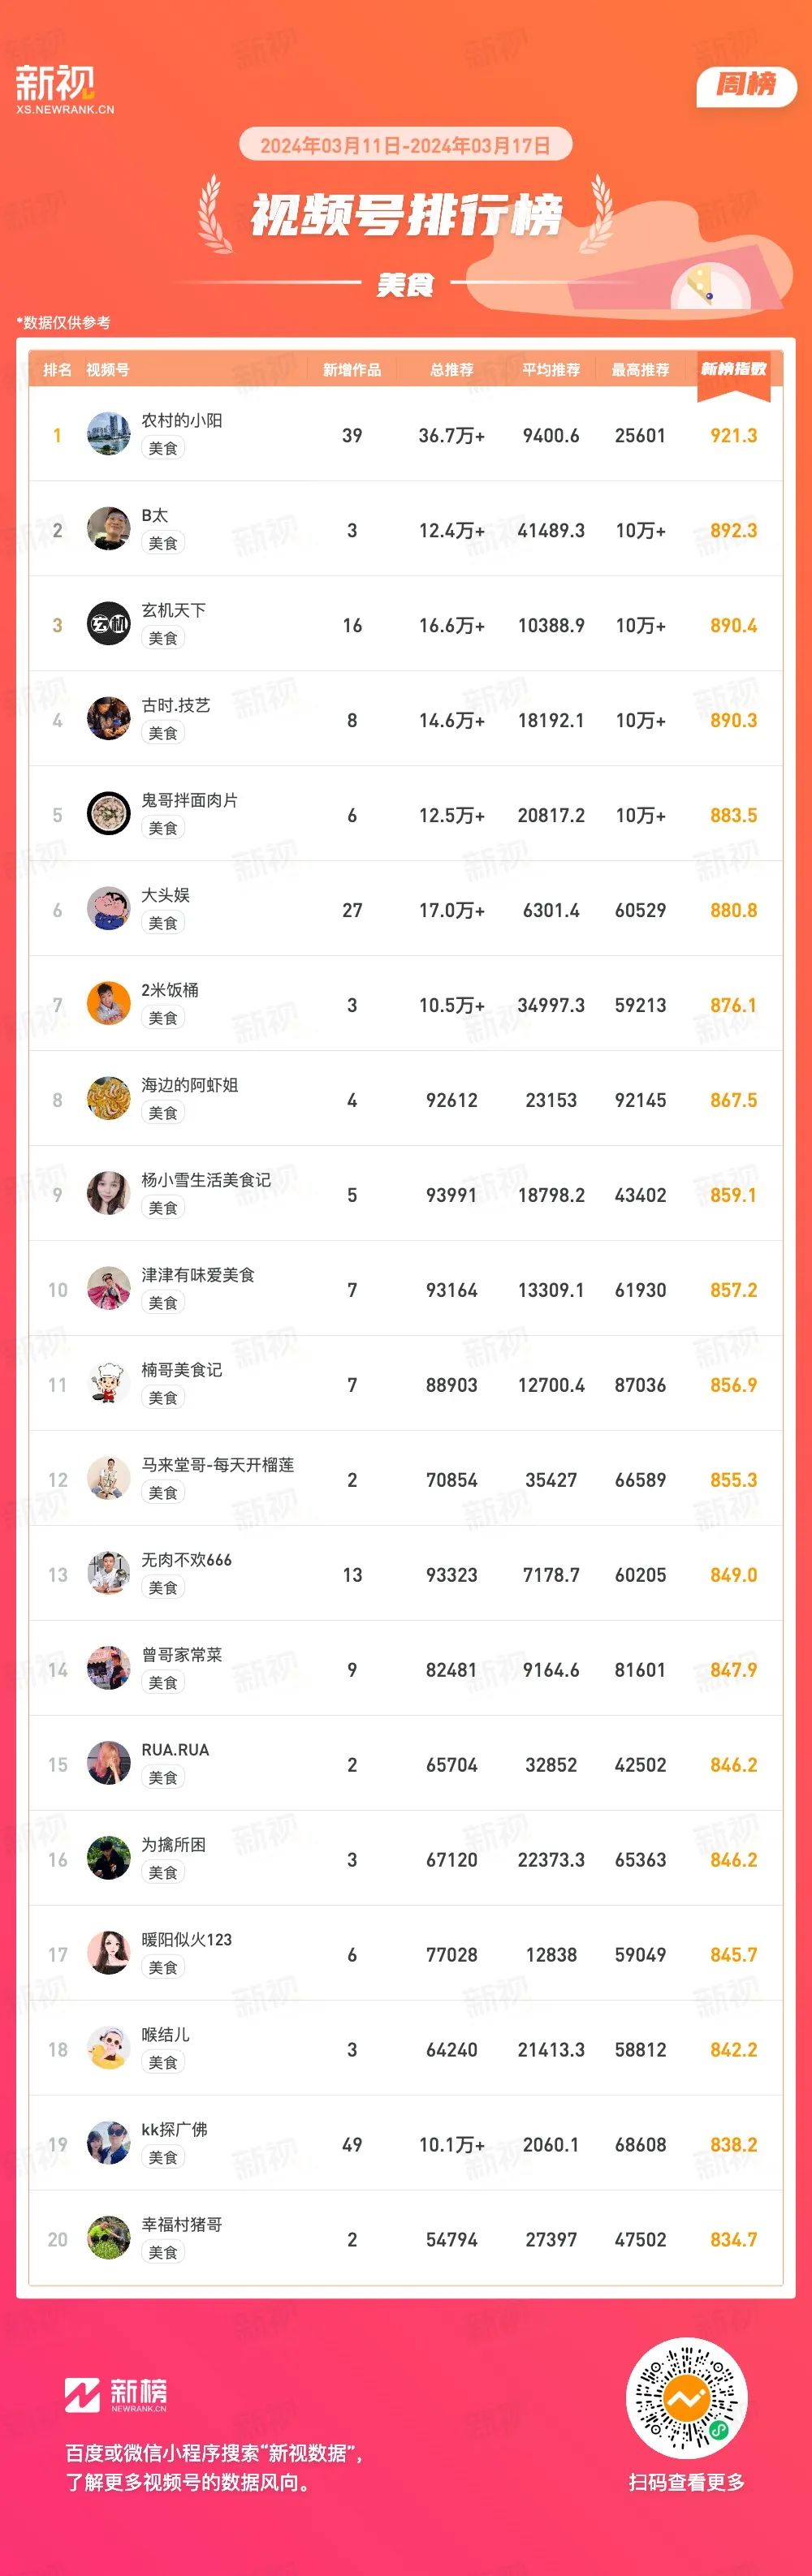812x2576 pixels.
Task: Click the 喉结儿 duck avatar
Action: pyautogui.click(x=108, y=2050)
